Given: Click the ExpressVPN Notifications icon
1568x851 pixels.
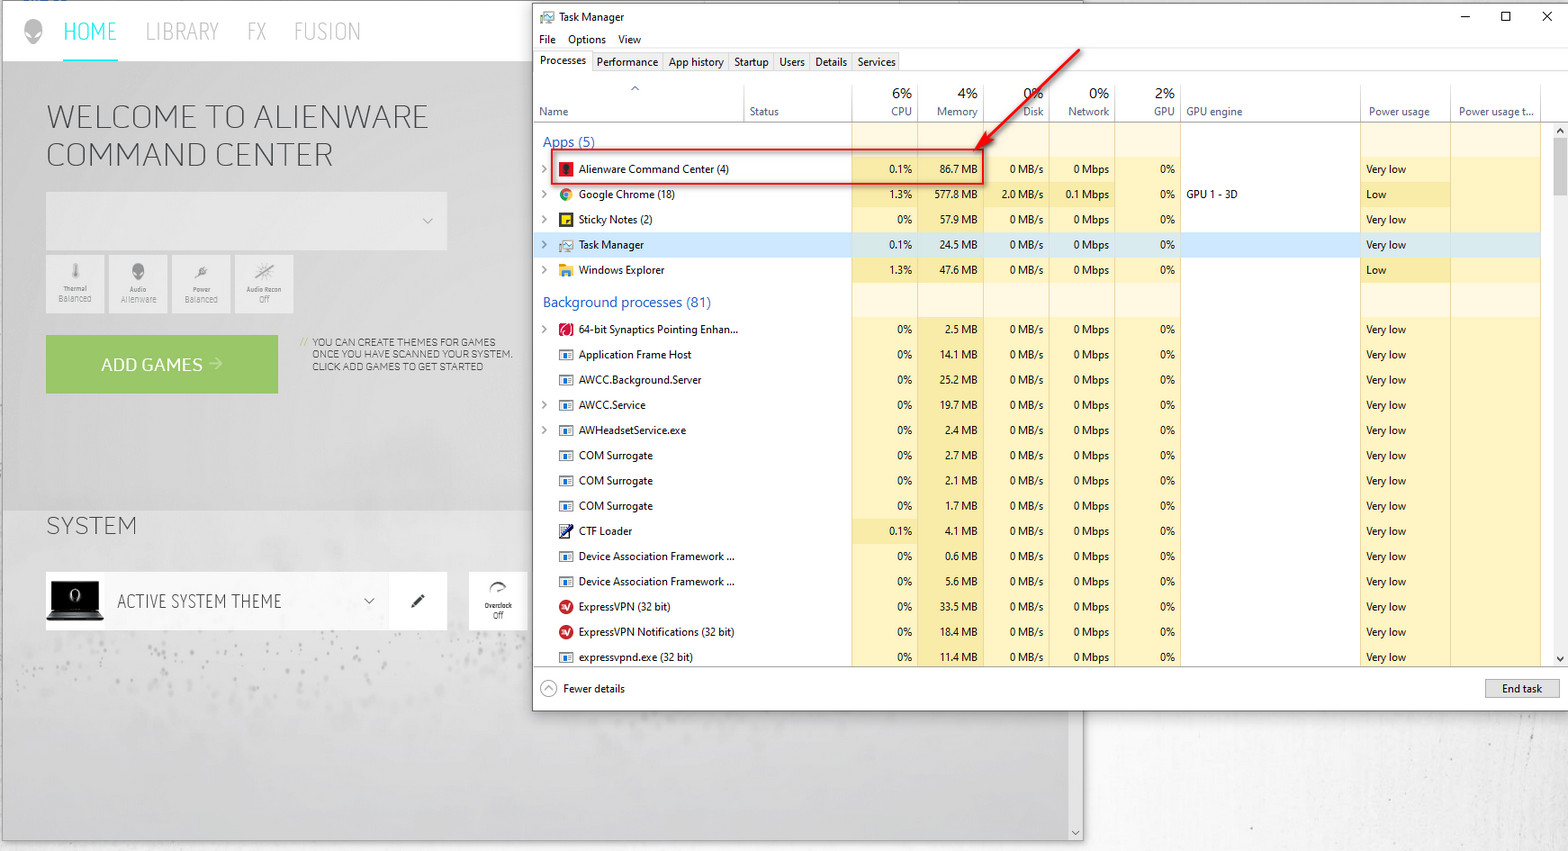Looking at the screenshot, I should [566, 632].
